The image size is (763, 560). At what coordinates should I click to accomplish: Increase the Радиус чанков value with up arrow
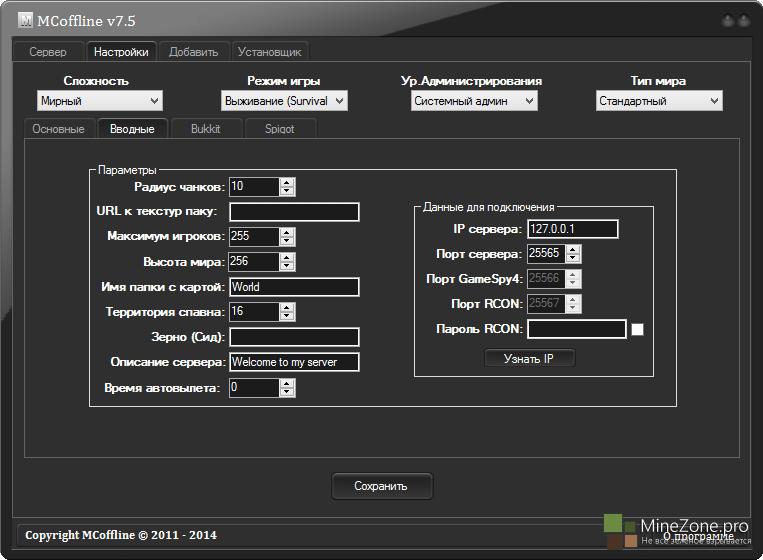pyautogui.click(x=287, y=182)
